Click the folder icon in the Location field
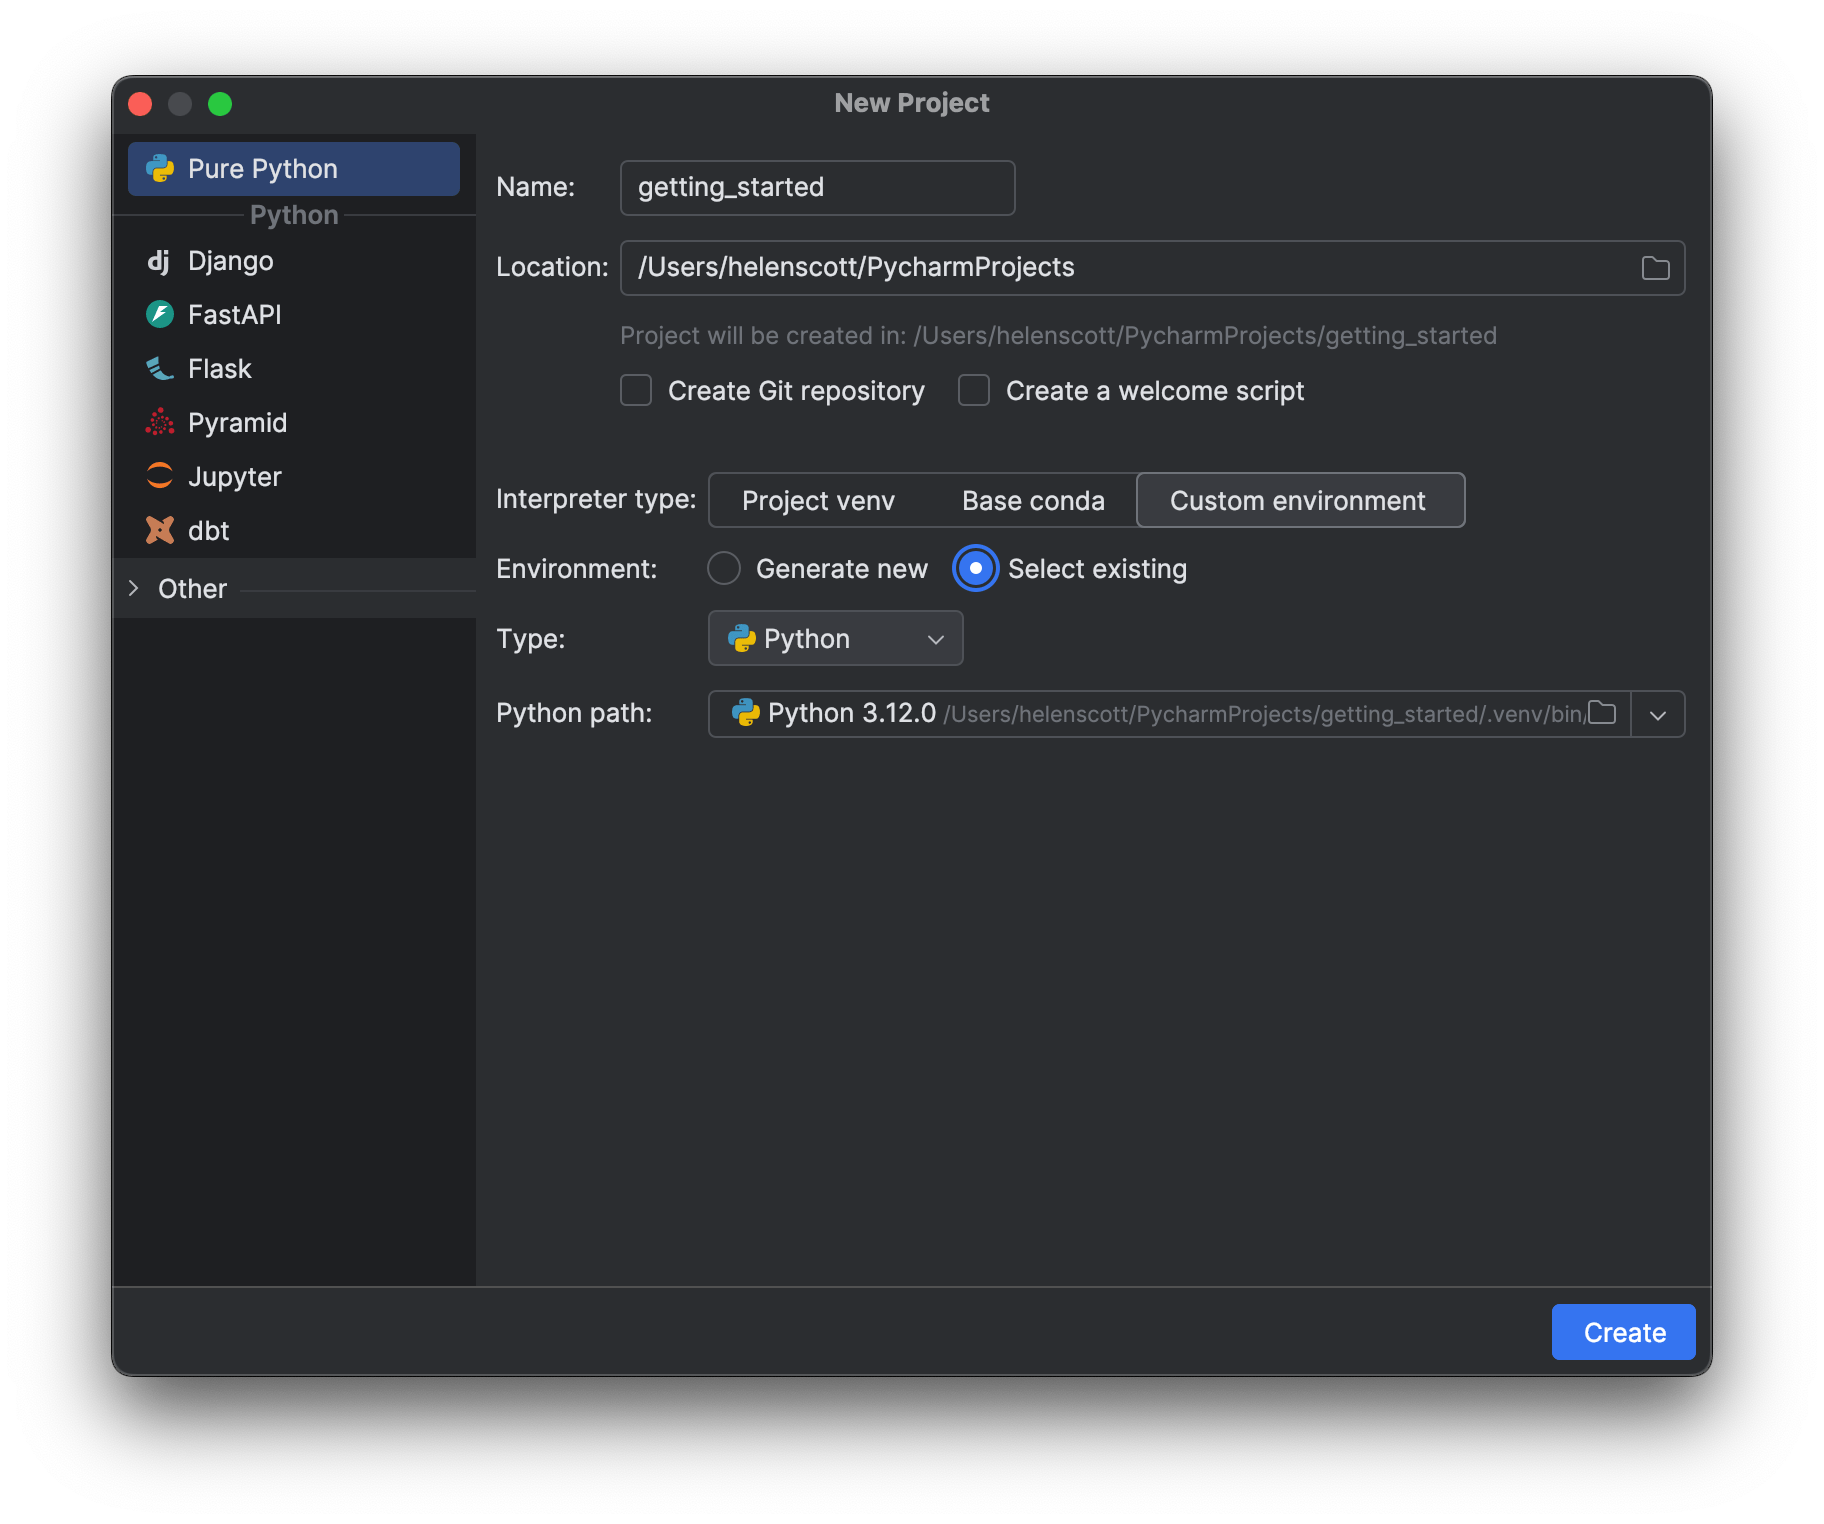The height and width of the screenshot is (1524, 1824). click(x=1655, y=268)
